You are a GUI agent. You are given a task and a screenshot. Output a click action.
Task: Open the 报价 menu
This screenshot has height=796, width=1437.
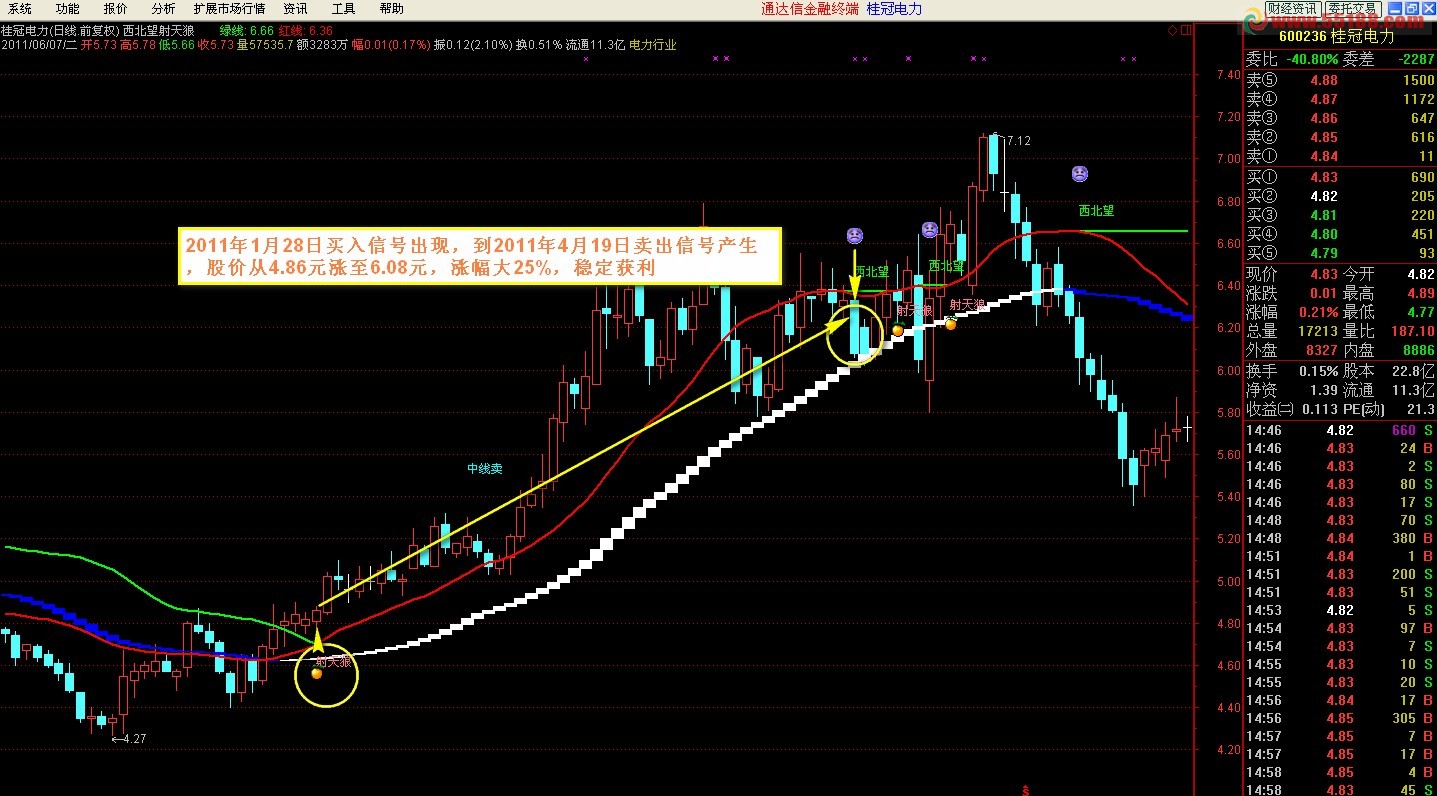(116, 9)
